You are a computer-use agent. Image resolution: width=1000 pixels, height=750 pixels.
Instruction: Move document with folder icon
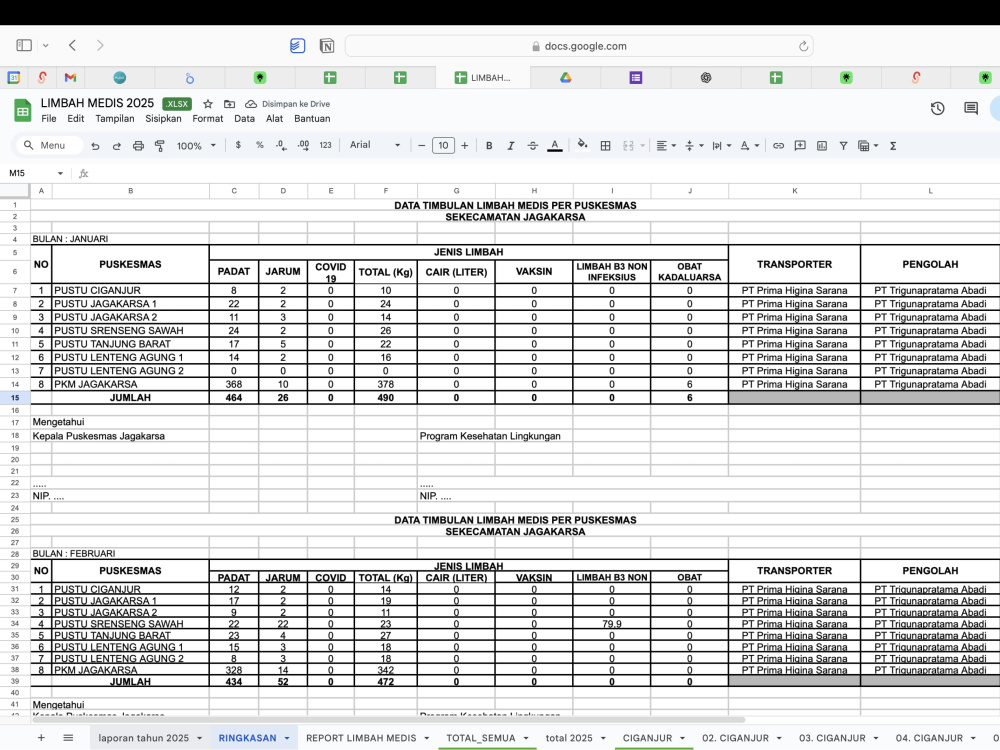(x=230, y=104)
